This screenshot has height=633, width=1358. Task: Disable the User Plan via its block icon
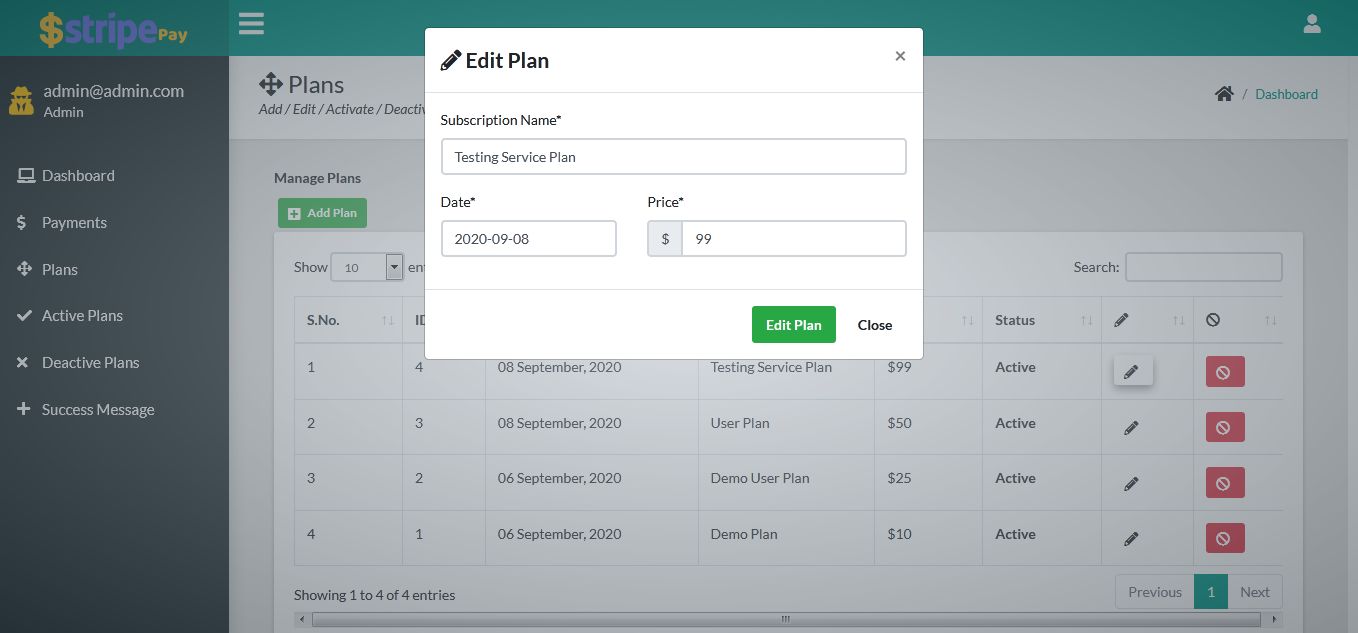tap(1225, 427)
